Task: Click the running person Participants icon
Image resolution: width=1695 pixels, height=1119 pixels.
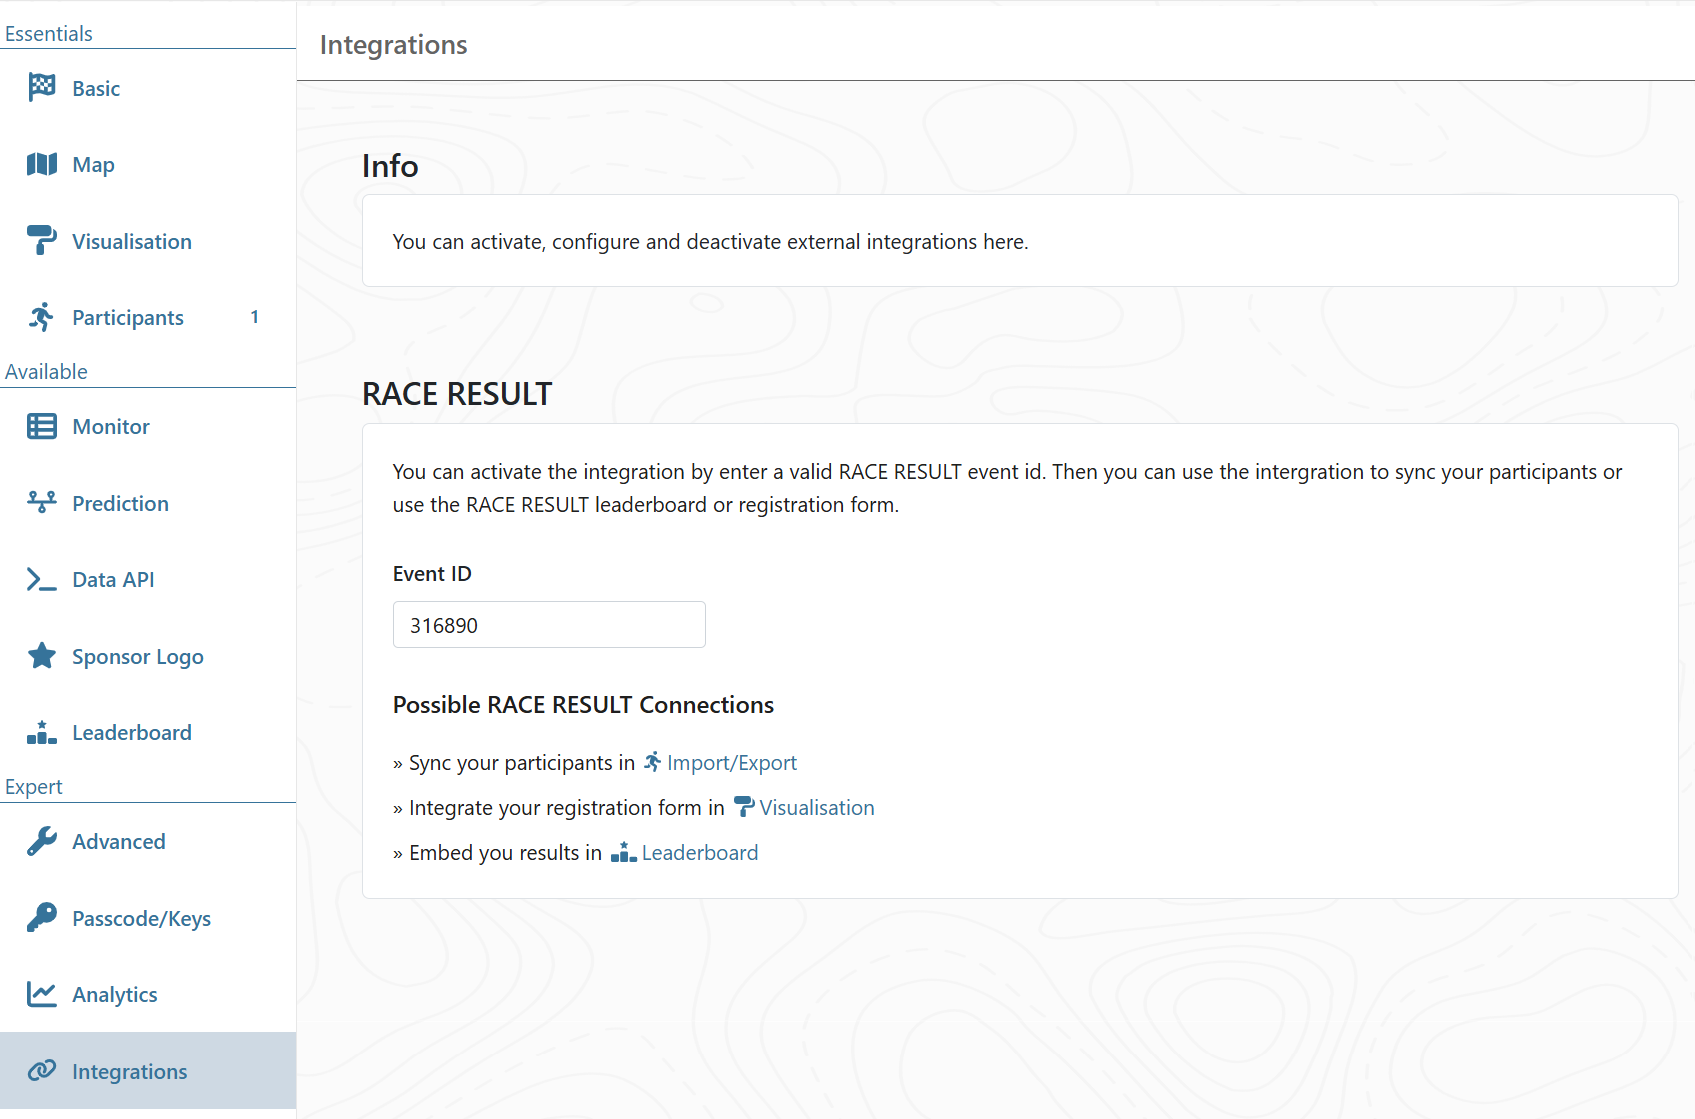Action: (41, 317)
